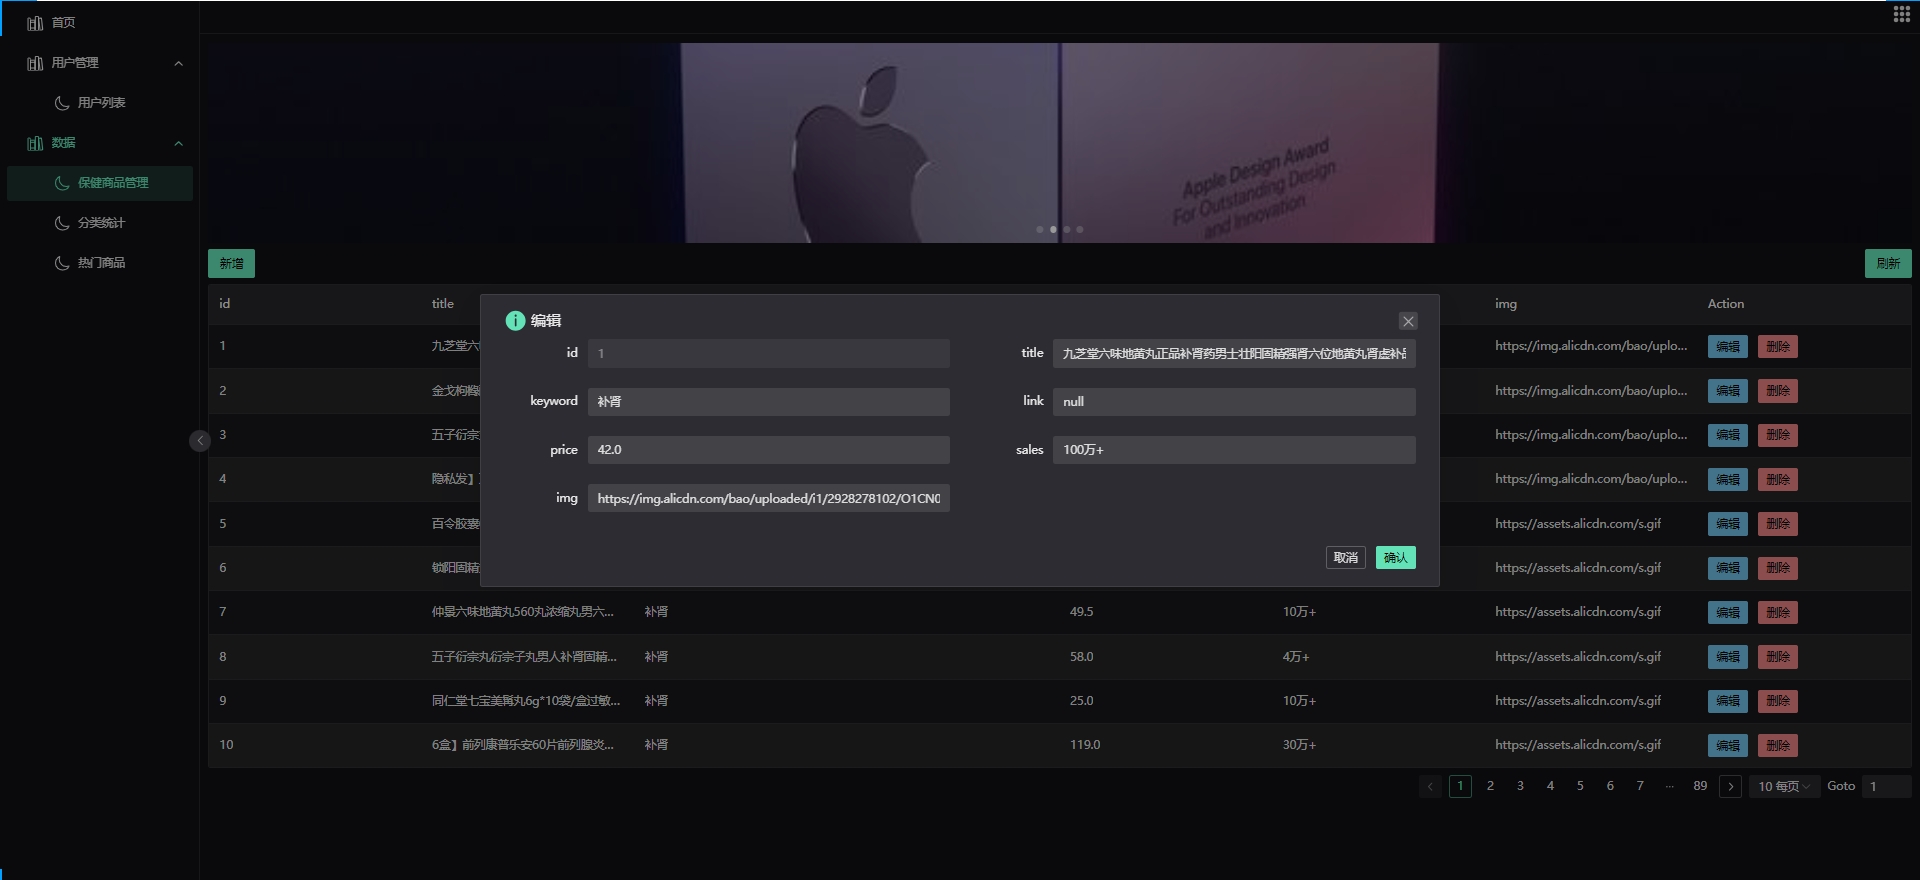1920x880 pixels.
Task: Click the 数据 chart icon
Action: point(35,143)
